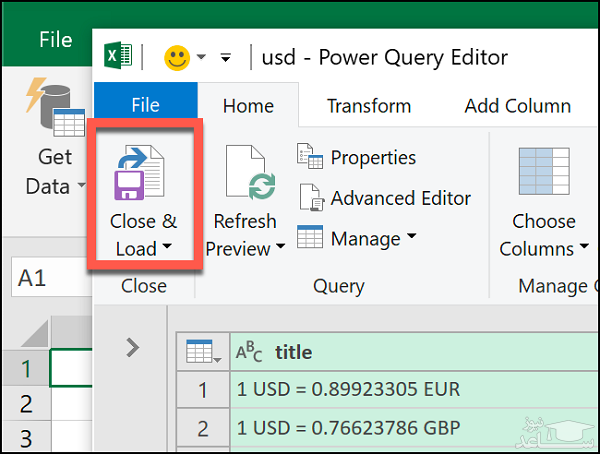The height and width of the screenshot is (454, 600).
Task: Expand the Manage dropdown
Action: click(x=411, y=238)
